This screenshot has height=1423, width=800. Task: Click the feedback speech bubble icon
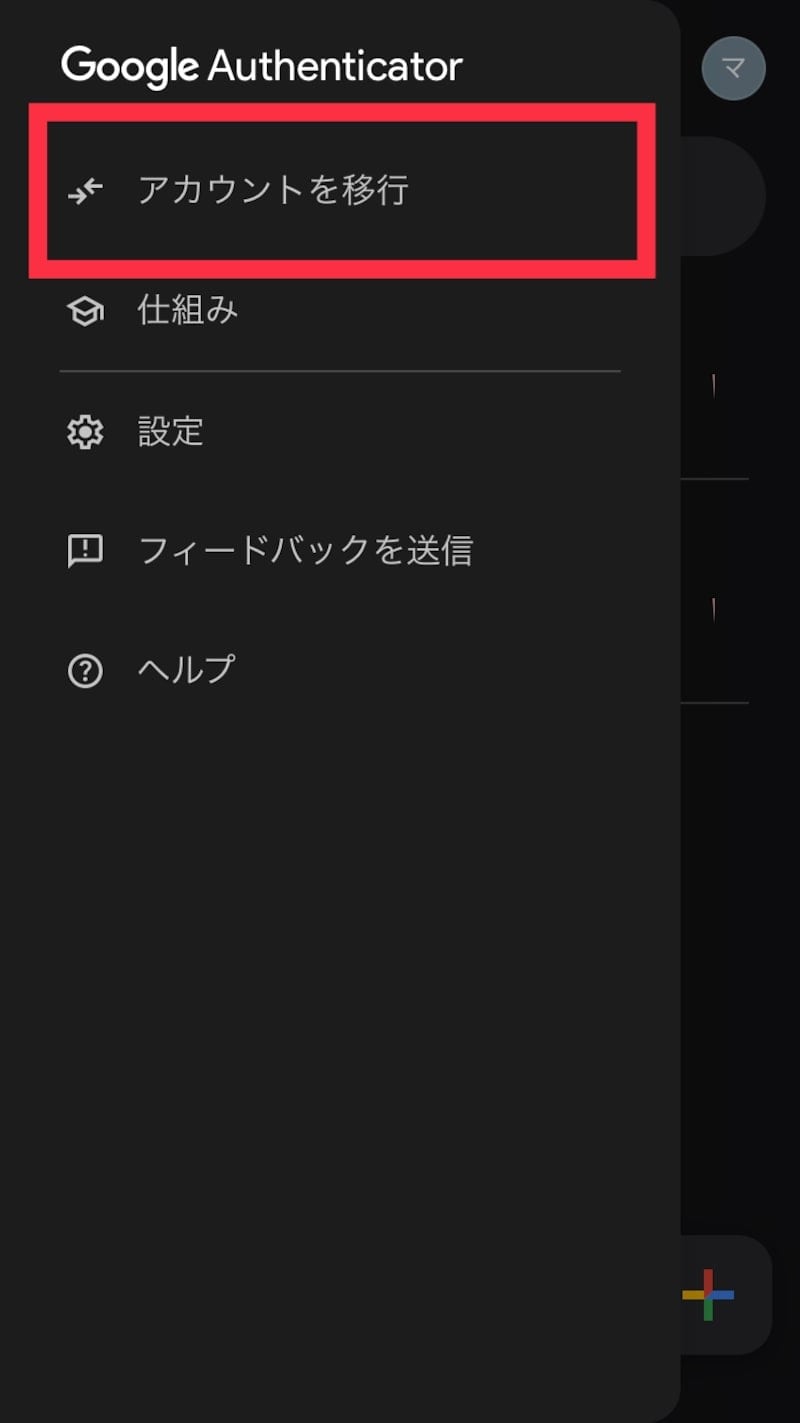86,550
